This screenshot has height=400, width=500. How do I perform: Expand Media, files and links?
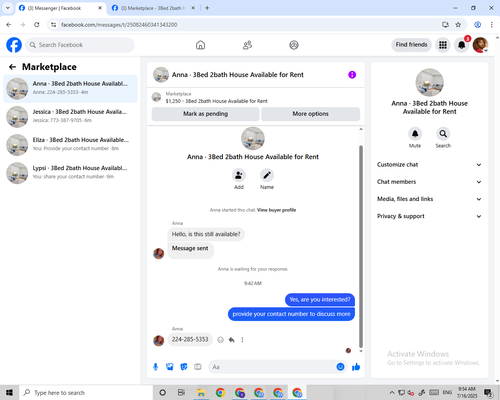coord(429,199)
